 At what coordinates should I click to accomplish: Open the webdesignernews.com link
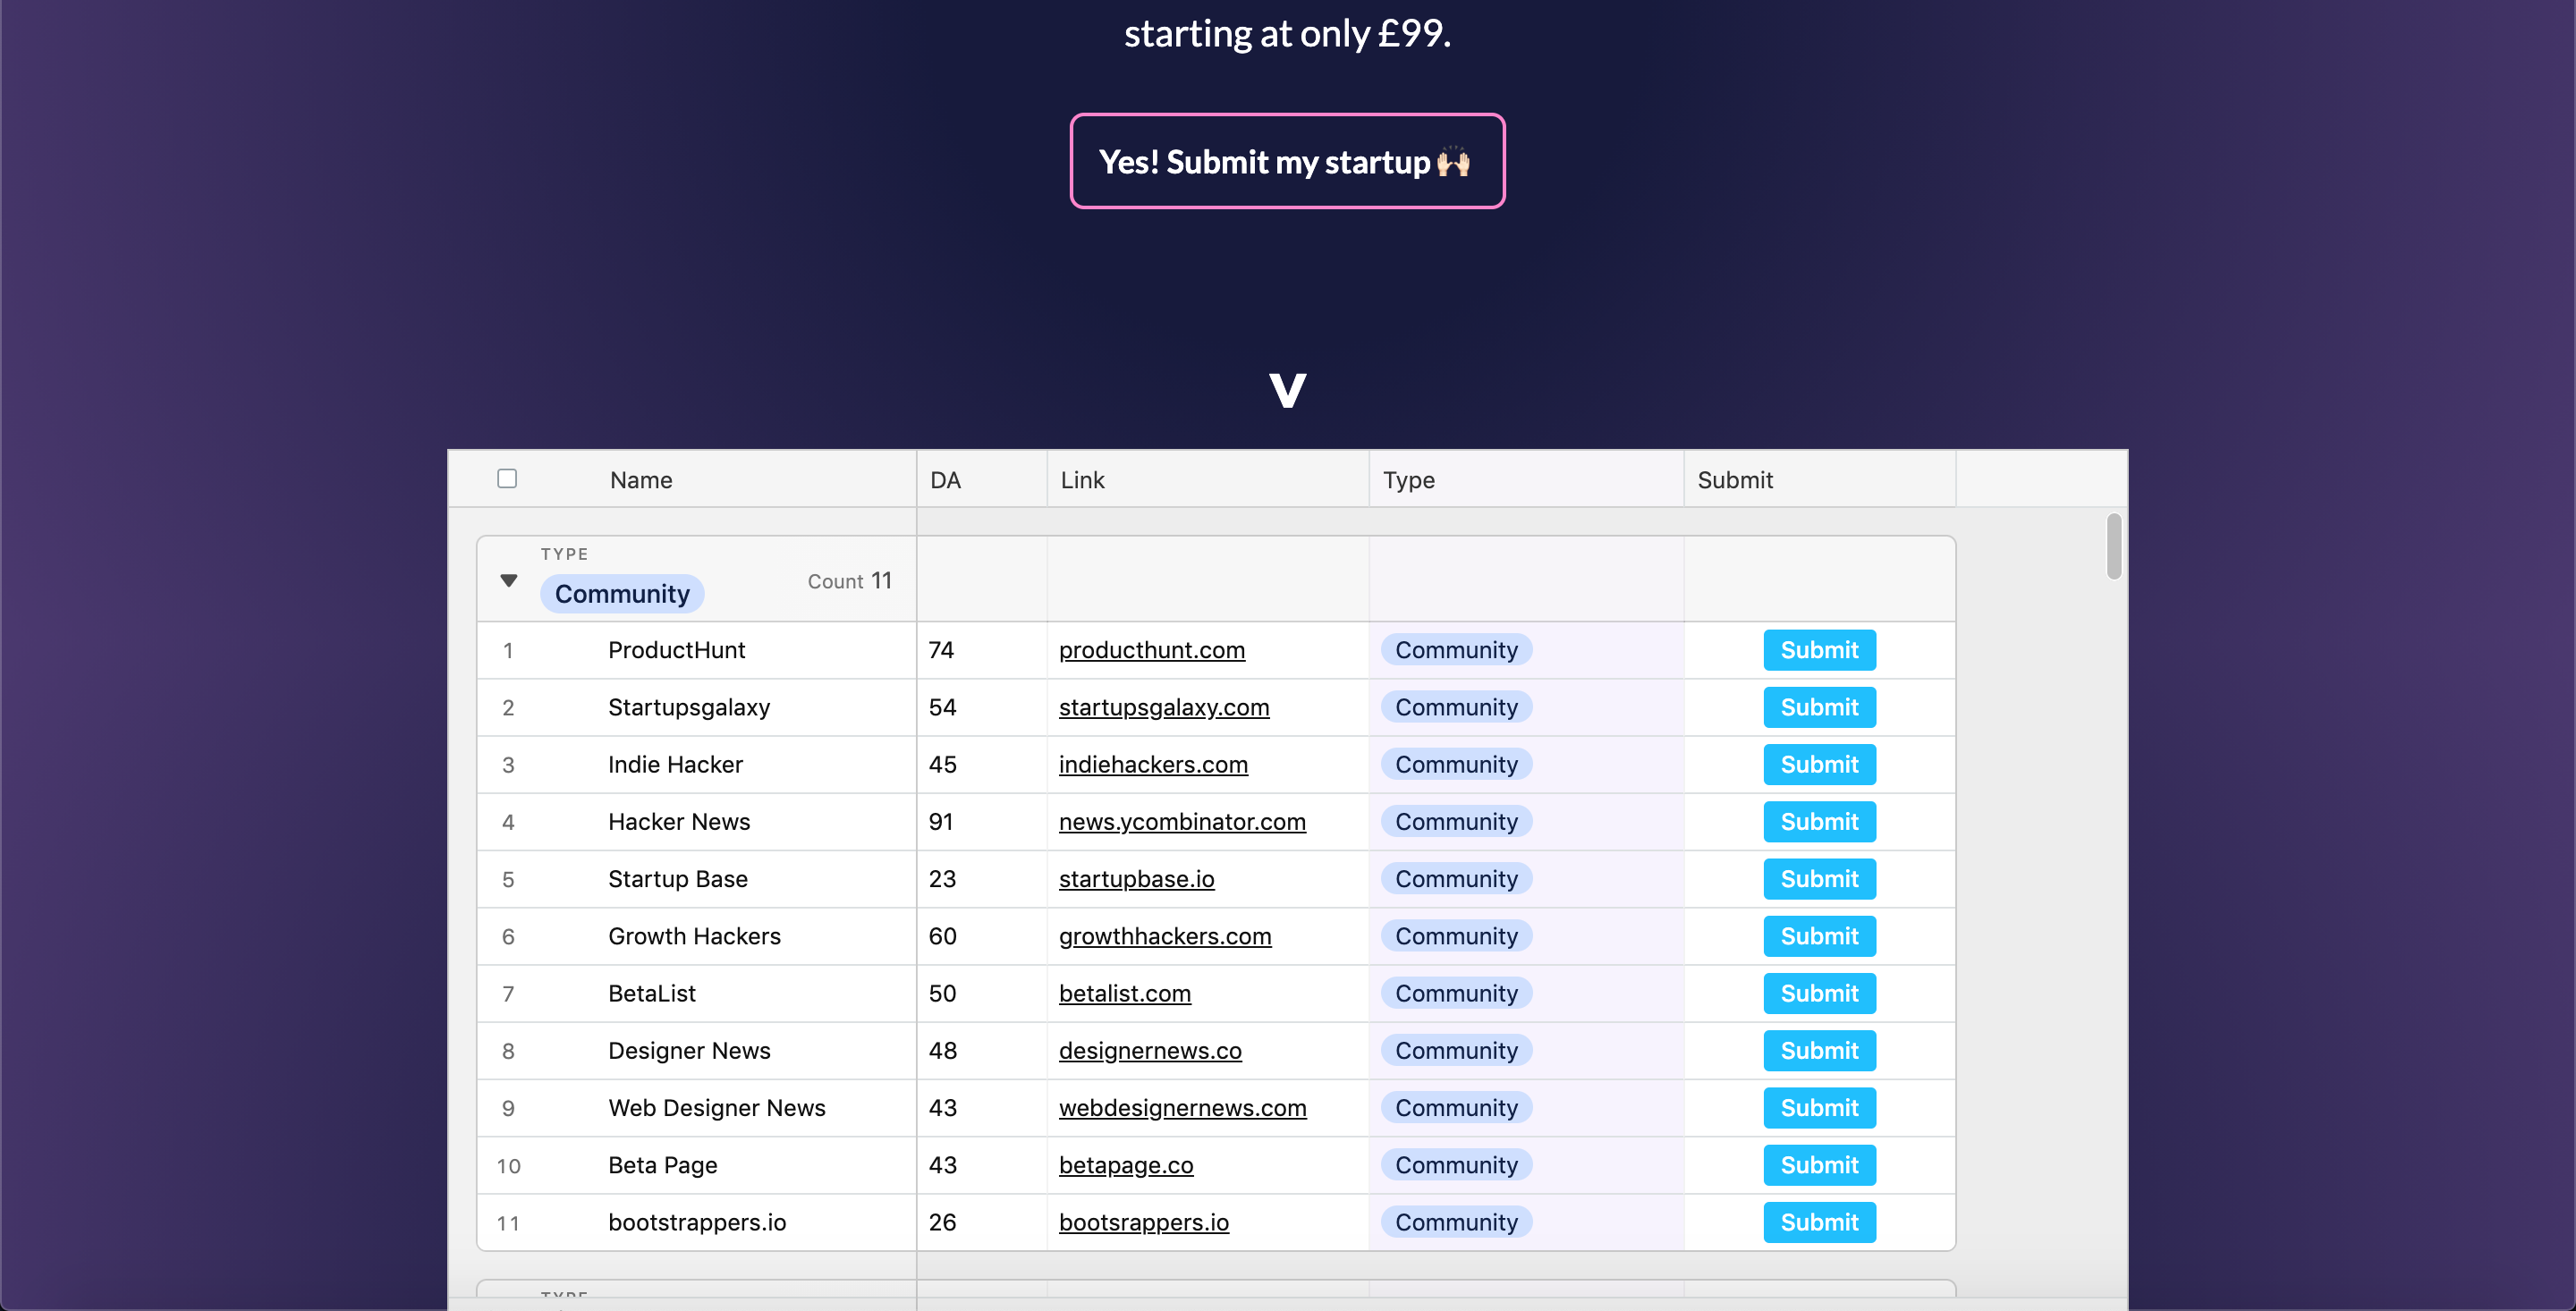(1182, 1108)
